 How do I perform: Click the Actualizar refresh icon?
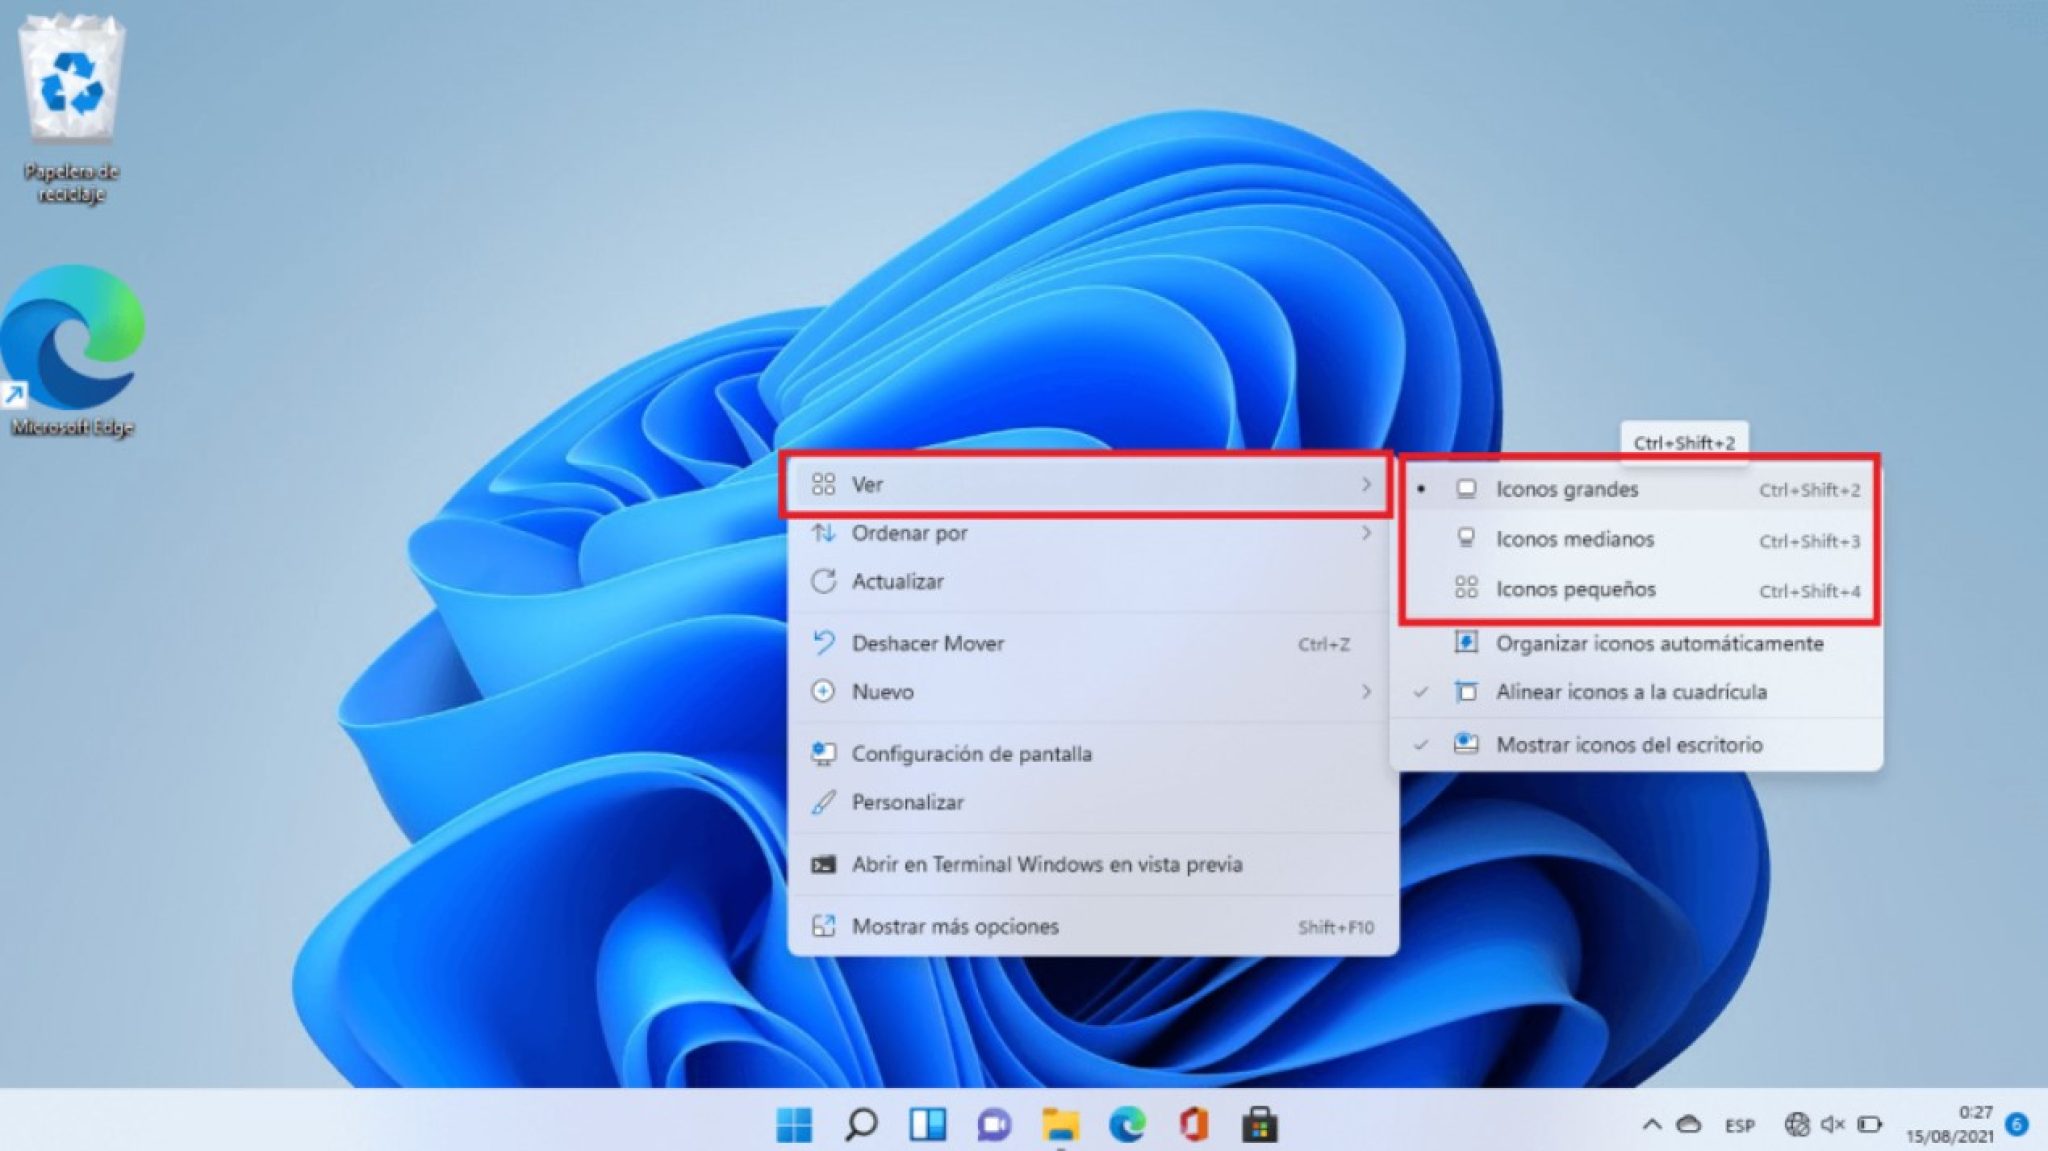coord(823,581)
